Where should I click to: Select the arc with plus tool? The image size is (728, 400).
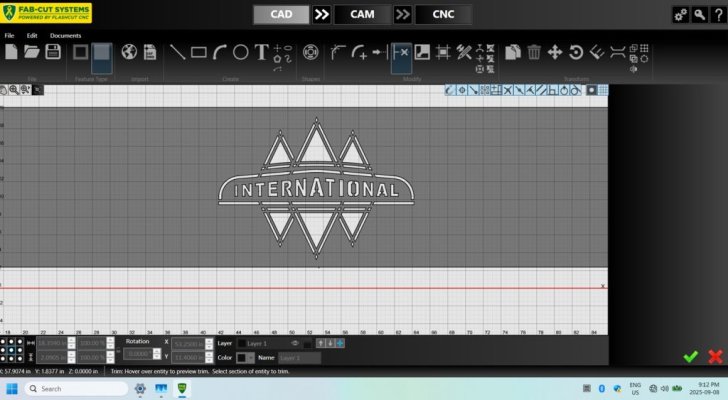pyautogui.click(x=359, y=52)
